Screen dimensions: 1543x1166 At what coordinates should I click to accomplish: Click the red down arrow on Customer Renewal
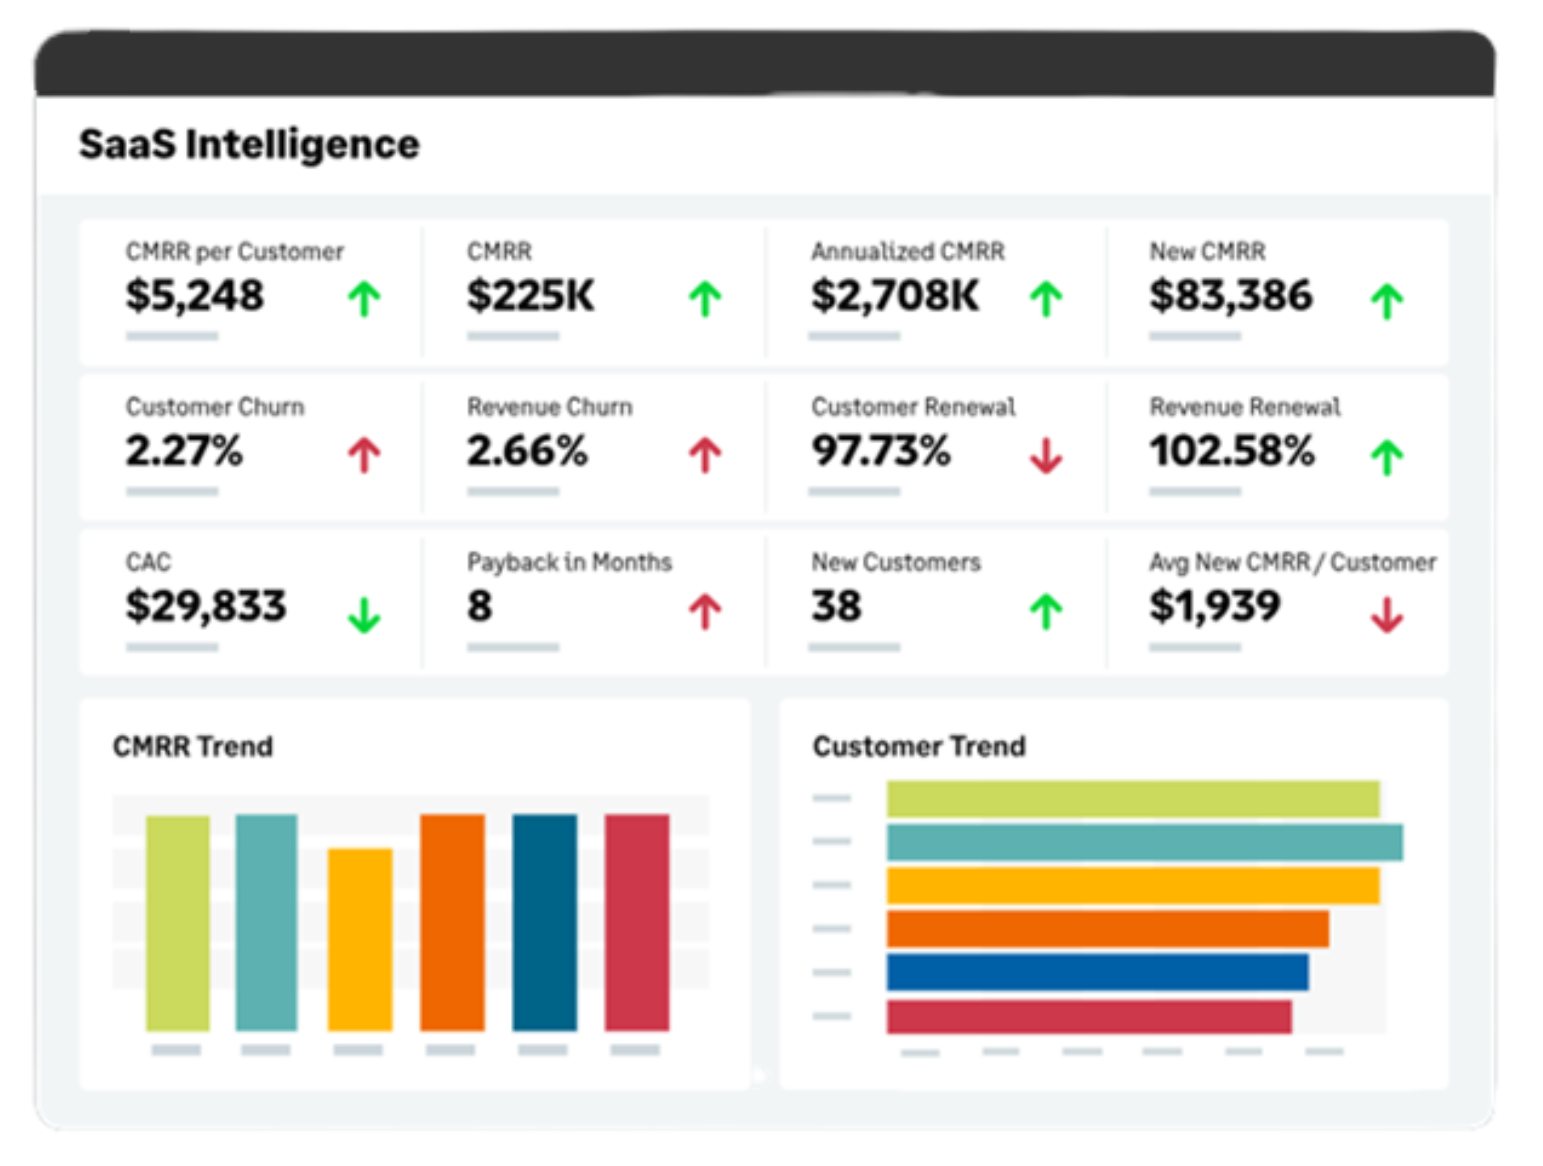1046,455
